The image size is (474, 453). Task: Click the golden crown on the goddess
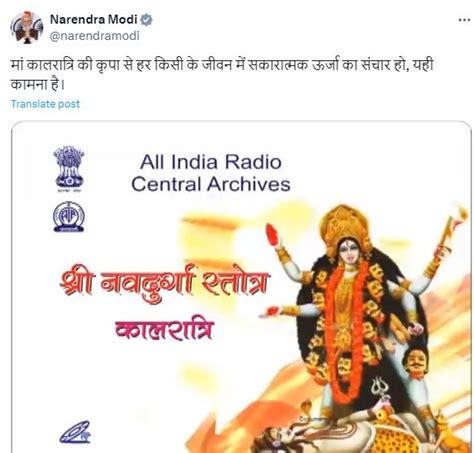pos(345,228)
